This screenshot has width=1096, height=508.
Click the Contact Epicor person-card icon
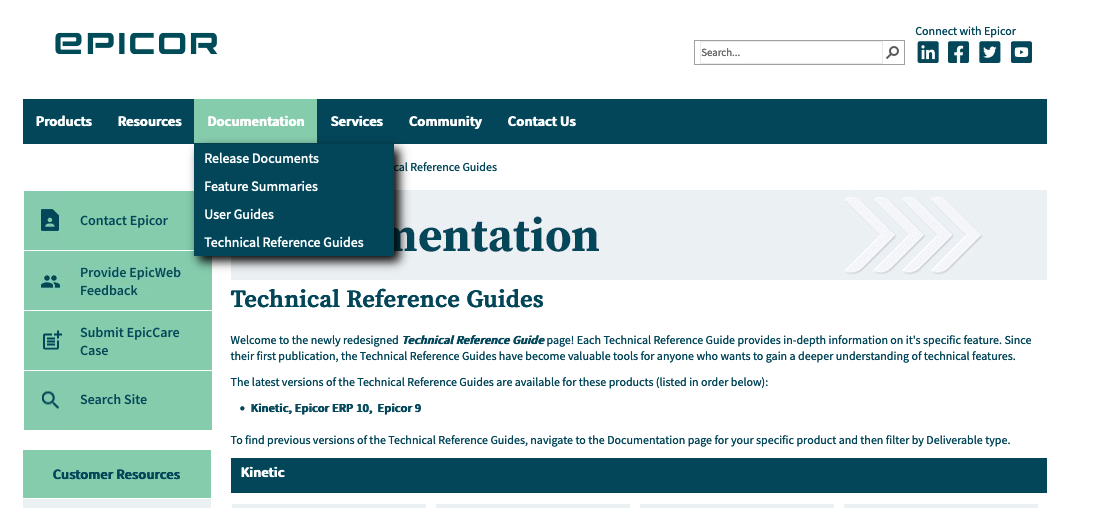50,220
